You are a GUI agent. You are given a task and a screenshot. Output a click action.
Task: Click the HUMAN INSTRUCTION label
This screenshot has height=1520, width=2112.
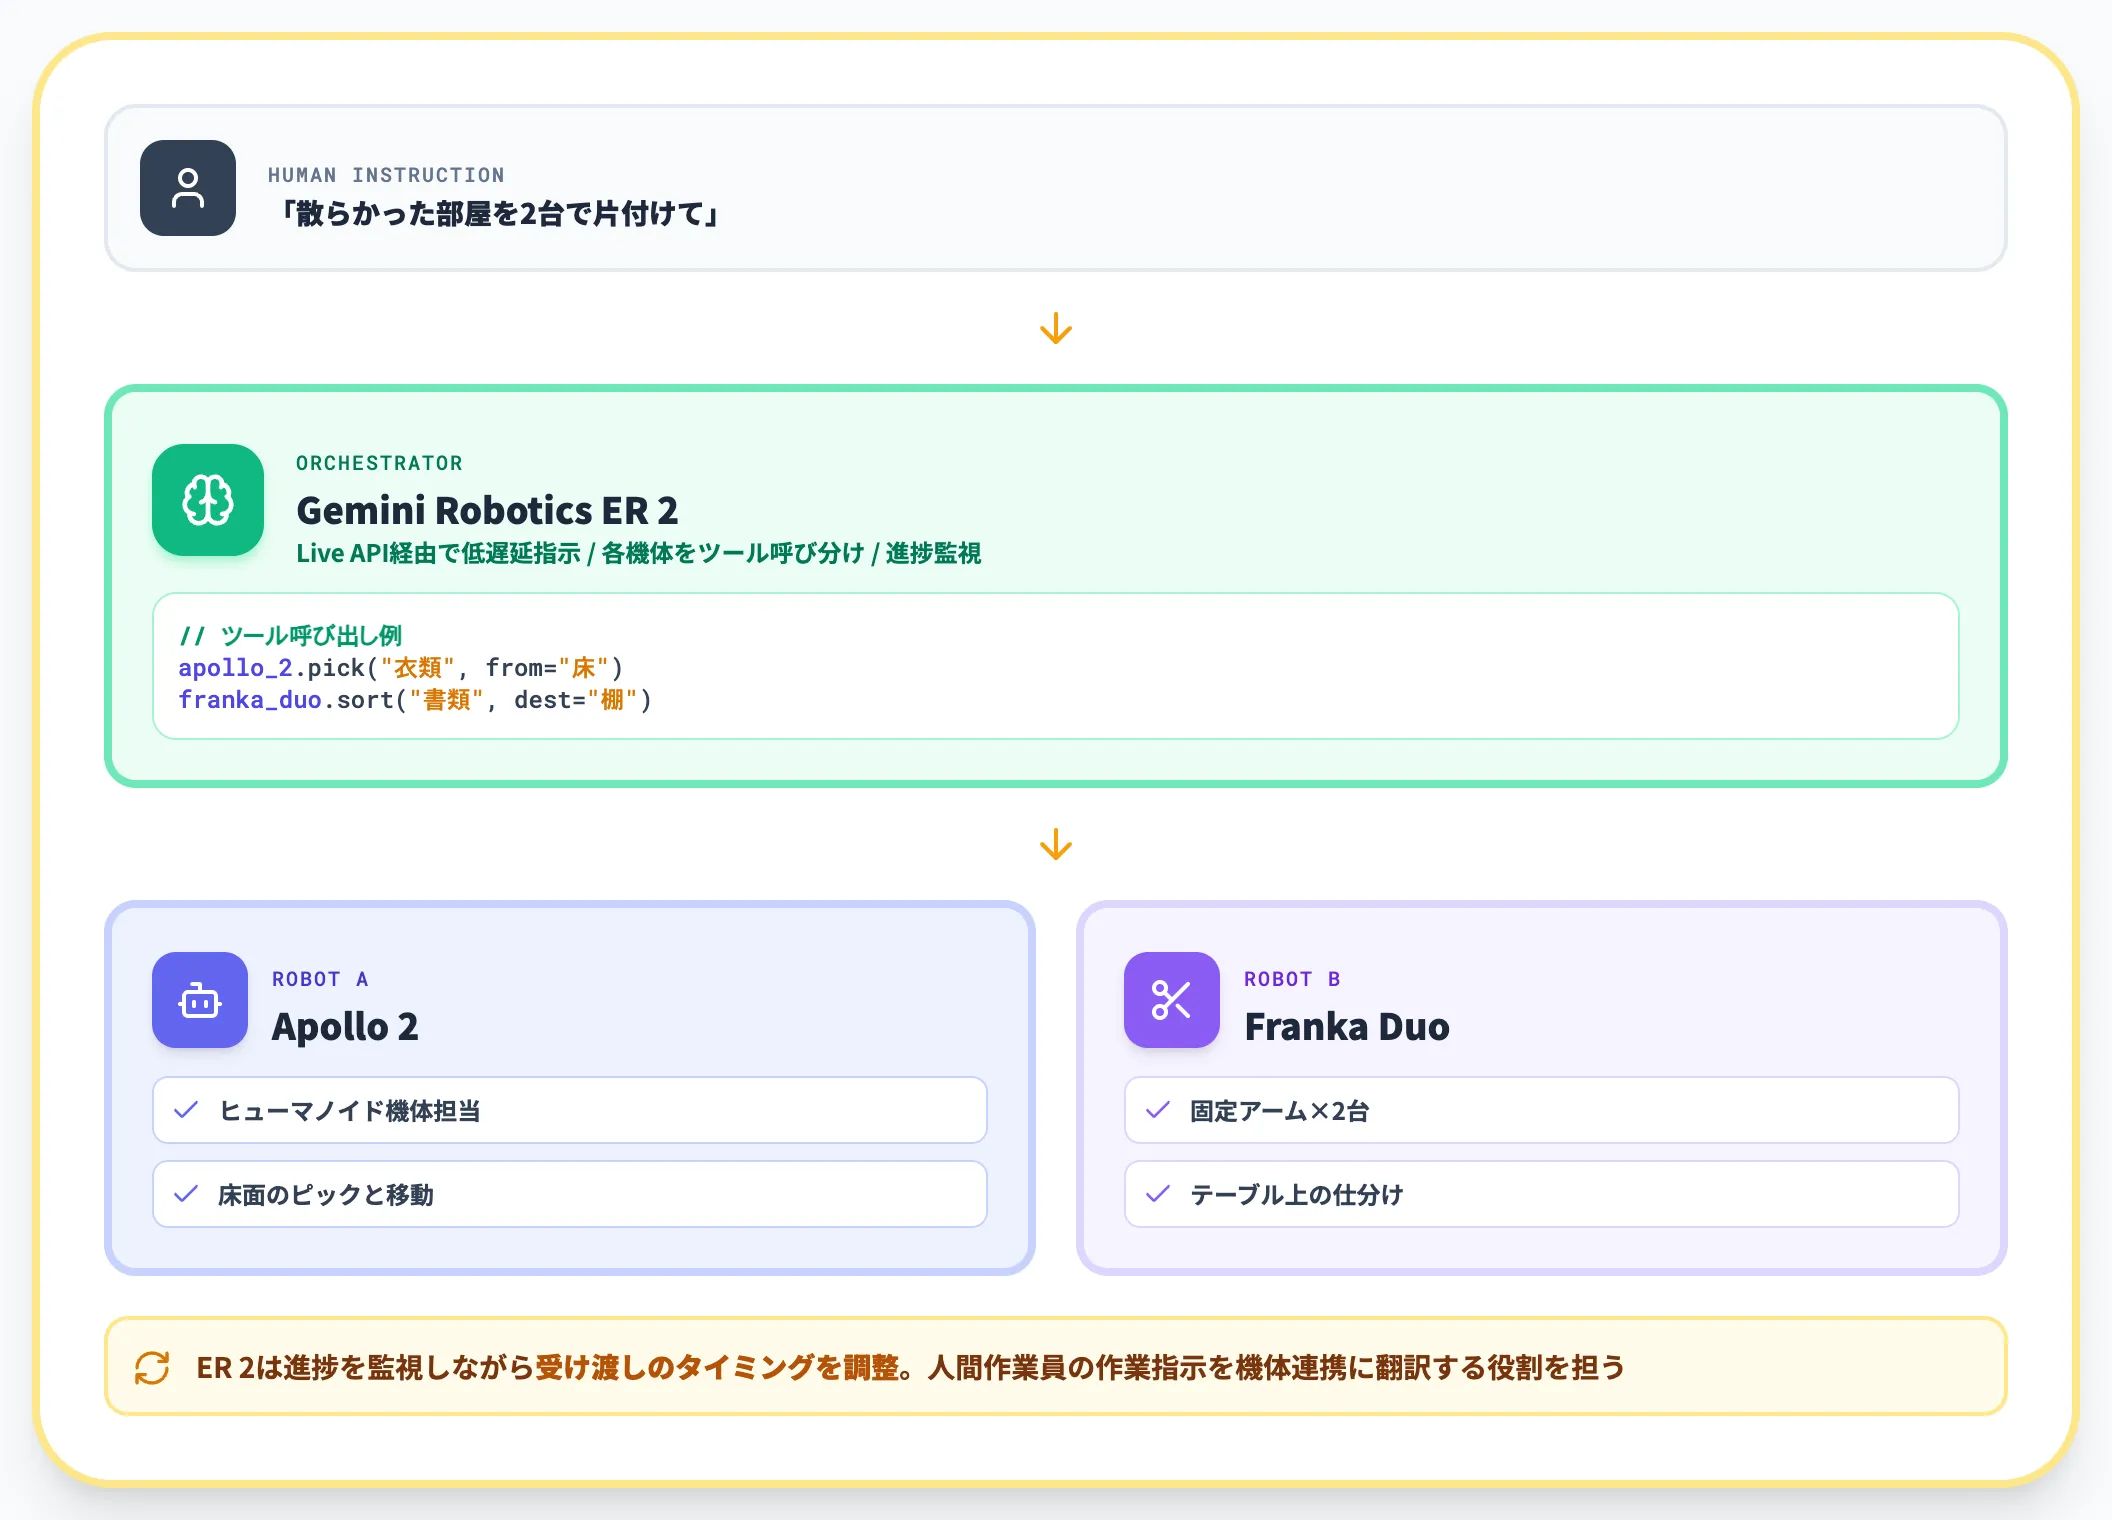tap(386, 175)
